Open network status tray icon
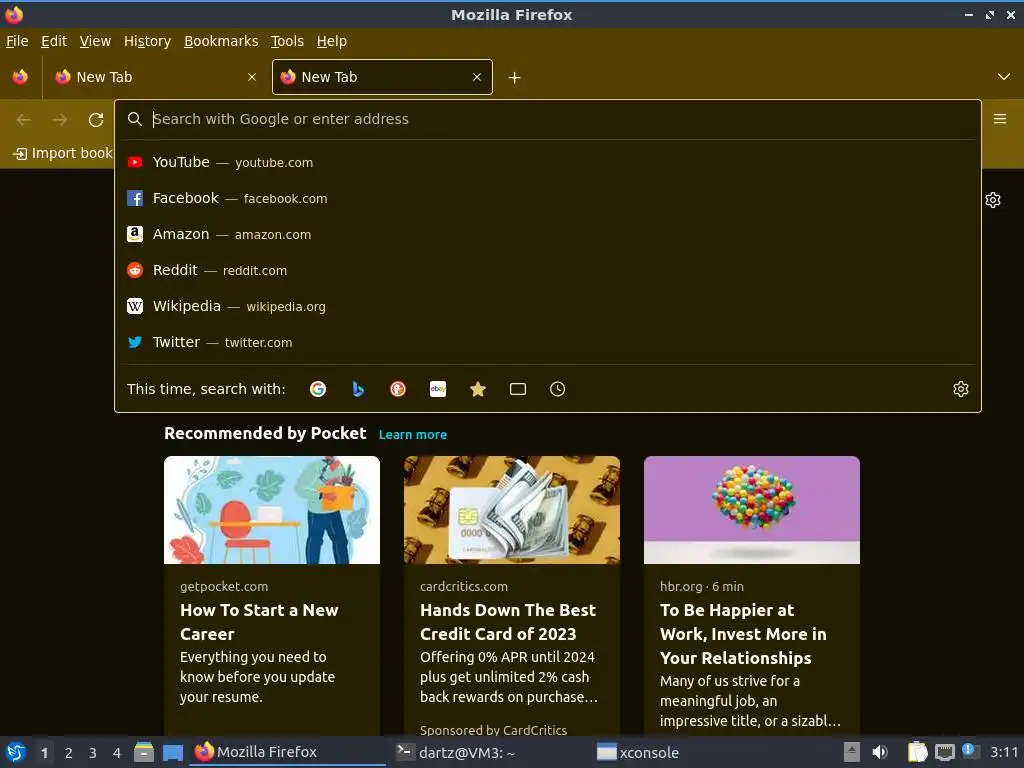This screenshot has height=768, width=1024. point(944,752)
